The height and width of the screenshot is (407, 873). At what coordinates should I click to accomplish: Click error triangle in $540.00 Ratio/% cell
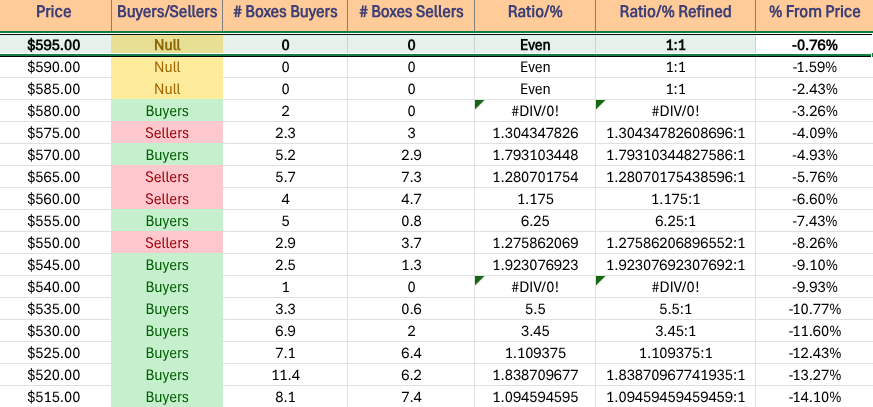479,282
